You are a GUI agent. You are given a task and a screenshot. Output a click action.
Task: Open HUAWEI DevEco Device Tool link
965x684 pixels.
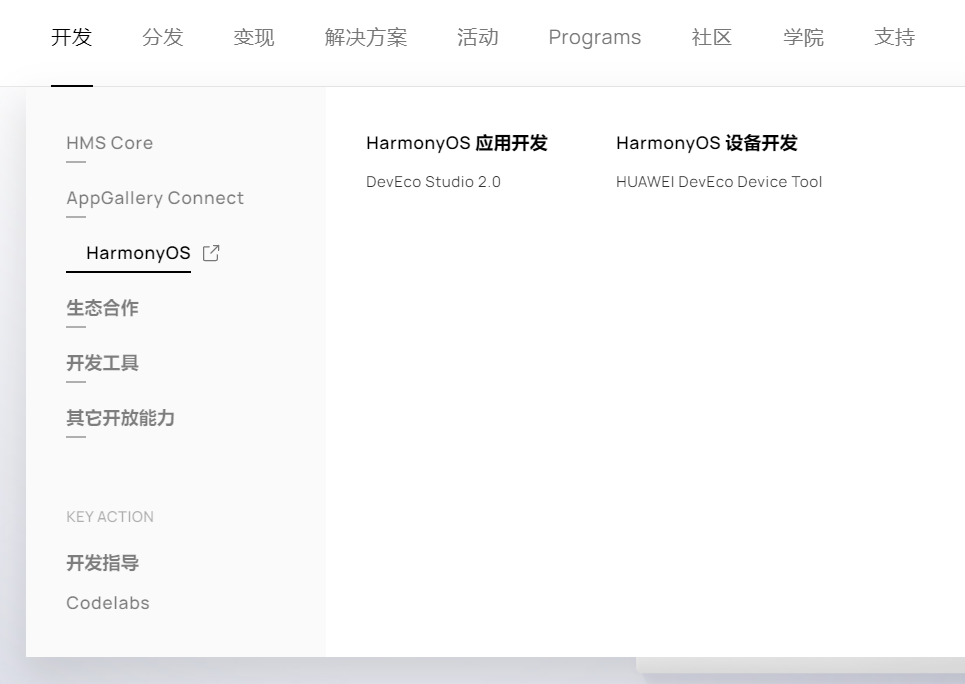pyautogui.click(x=719, y=182)
